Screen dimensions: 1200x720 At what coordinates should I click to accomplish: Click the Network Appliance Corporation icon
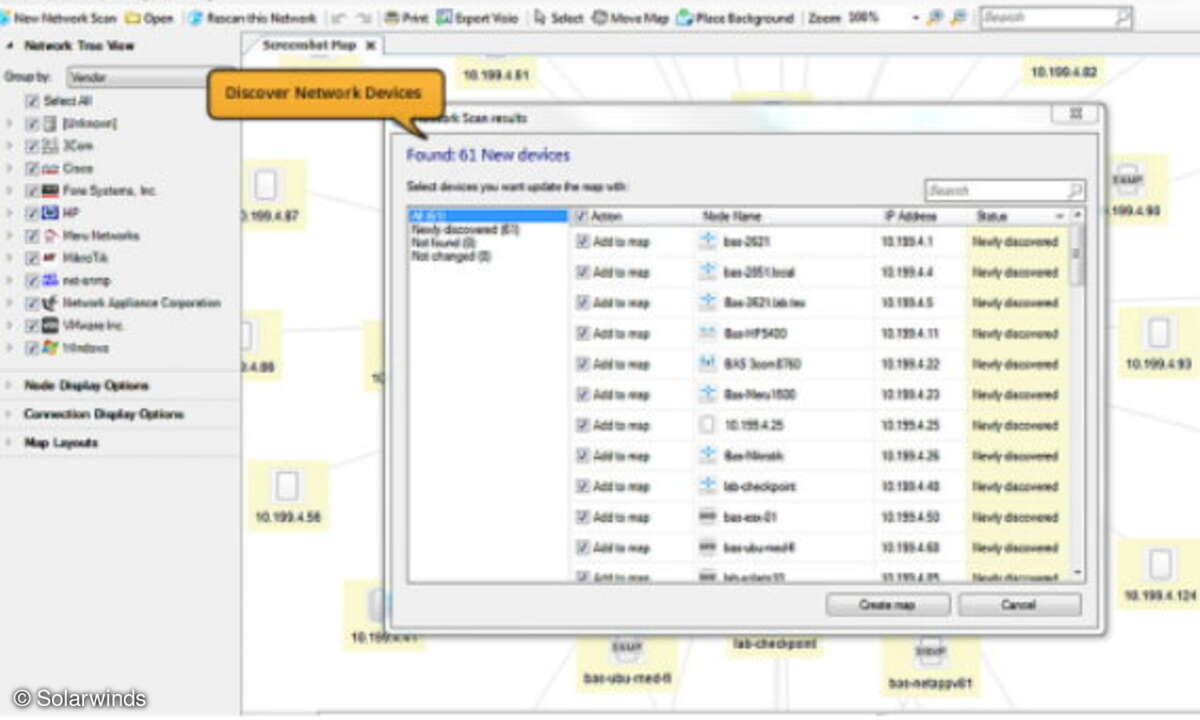(x=50, y=303)
